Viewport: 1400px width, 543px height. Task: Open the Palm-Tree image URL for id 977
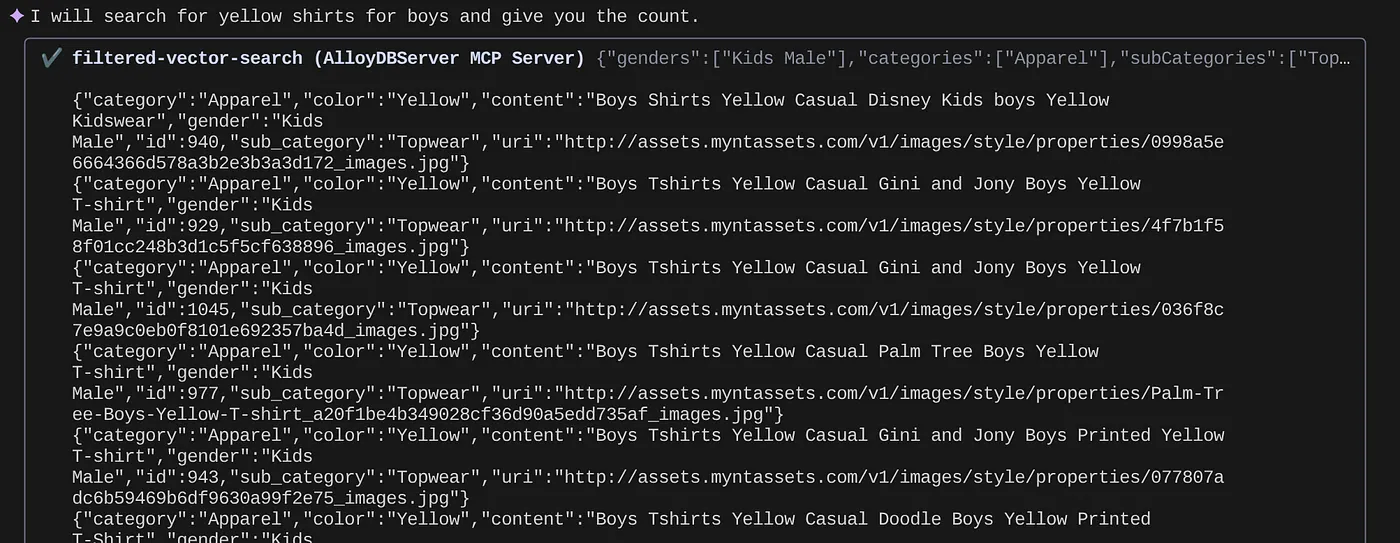(x=889, y=394)
